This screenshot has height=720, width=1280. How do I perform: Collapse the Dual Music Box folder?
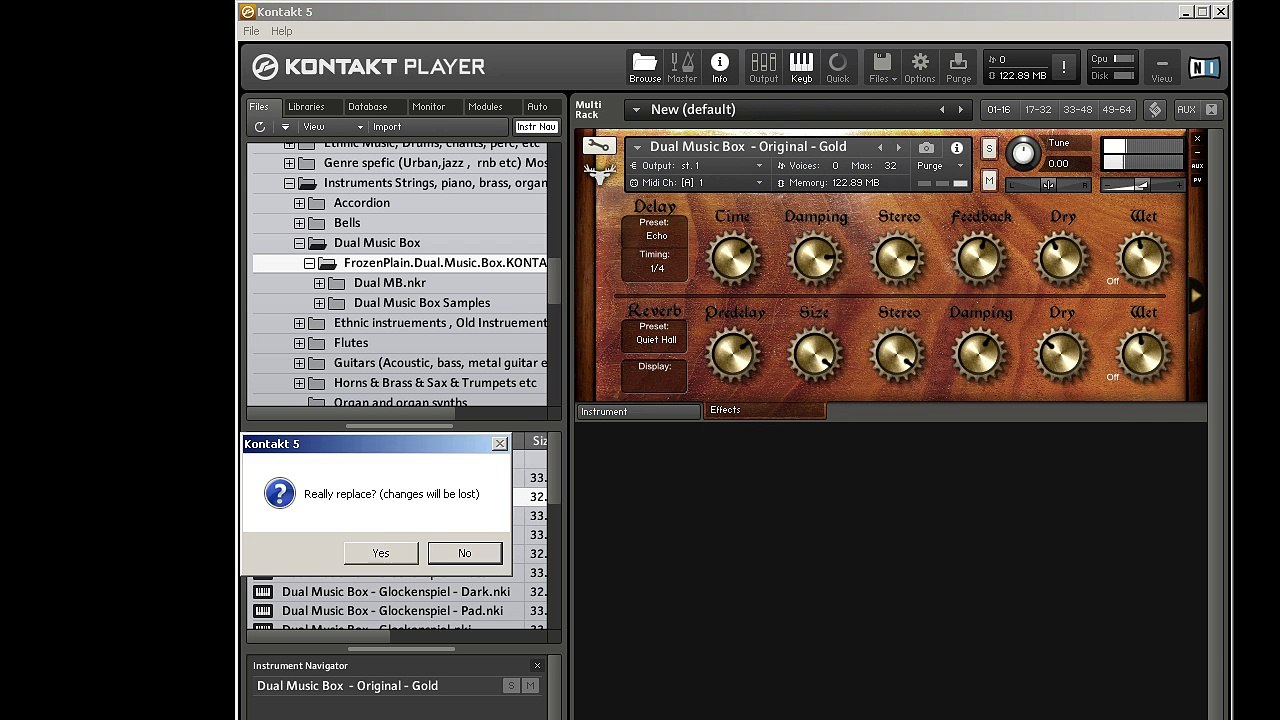tap(299, 243)
